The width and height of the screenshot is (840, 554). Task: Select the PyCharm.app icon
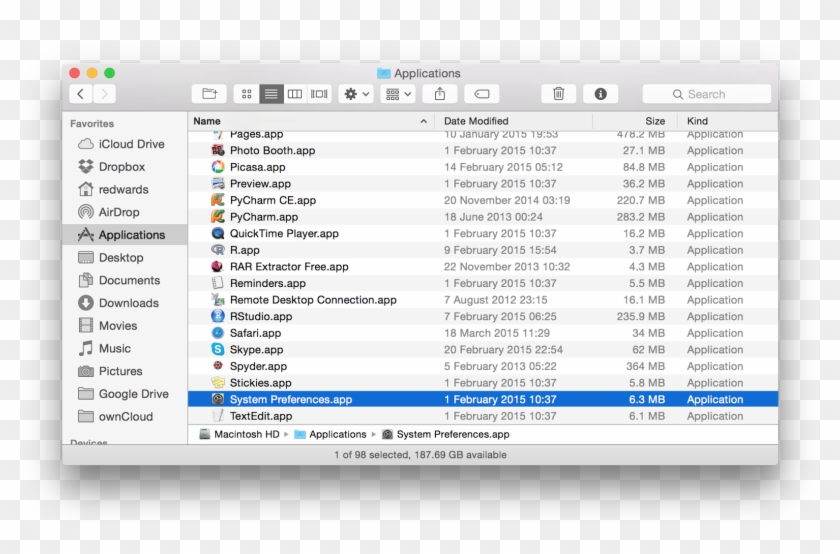(x=218, y=217)
